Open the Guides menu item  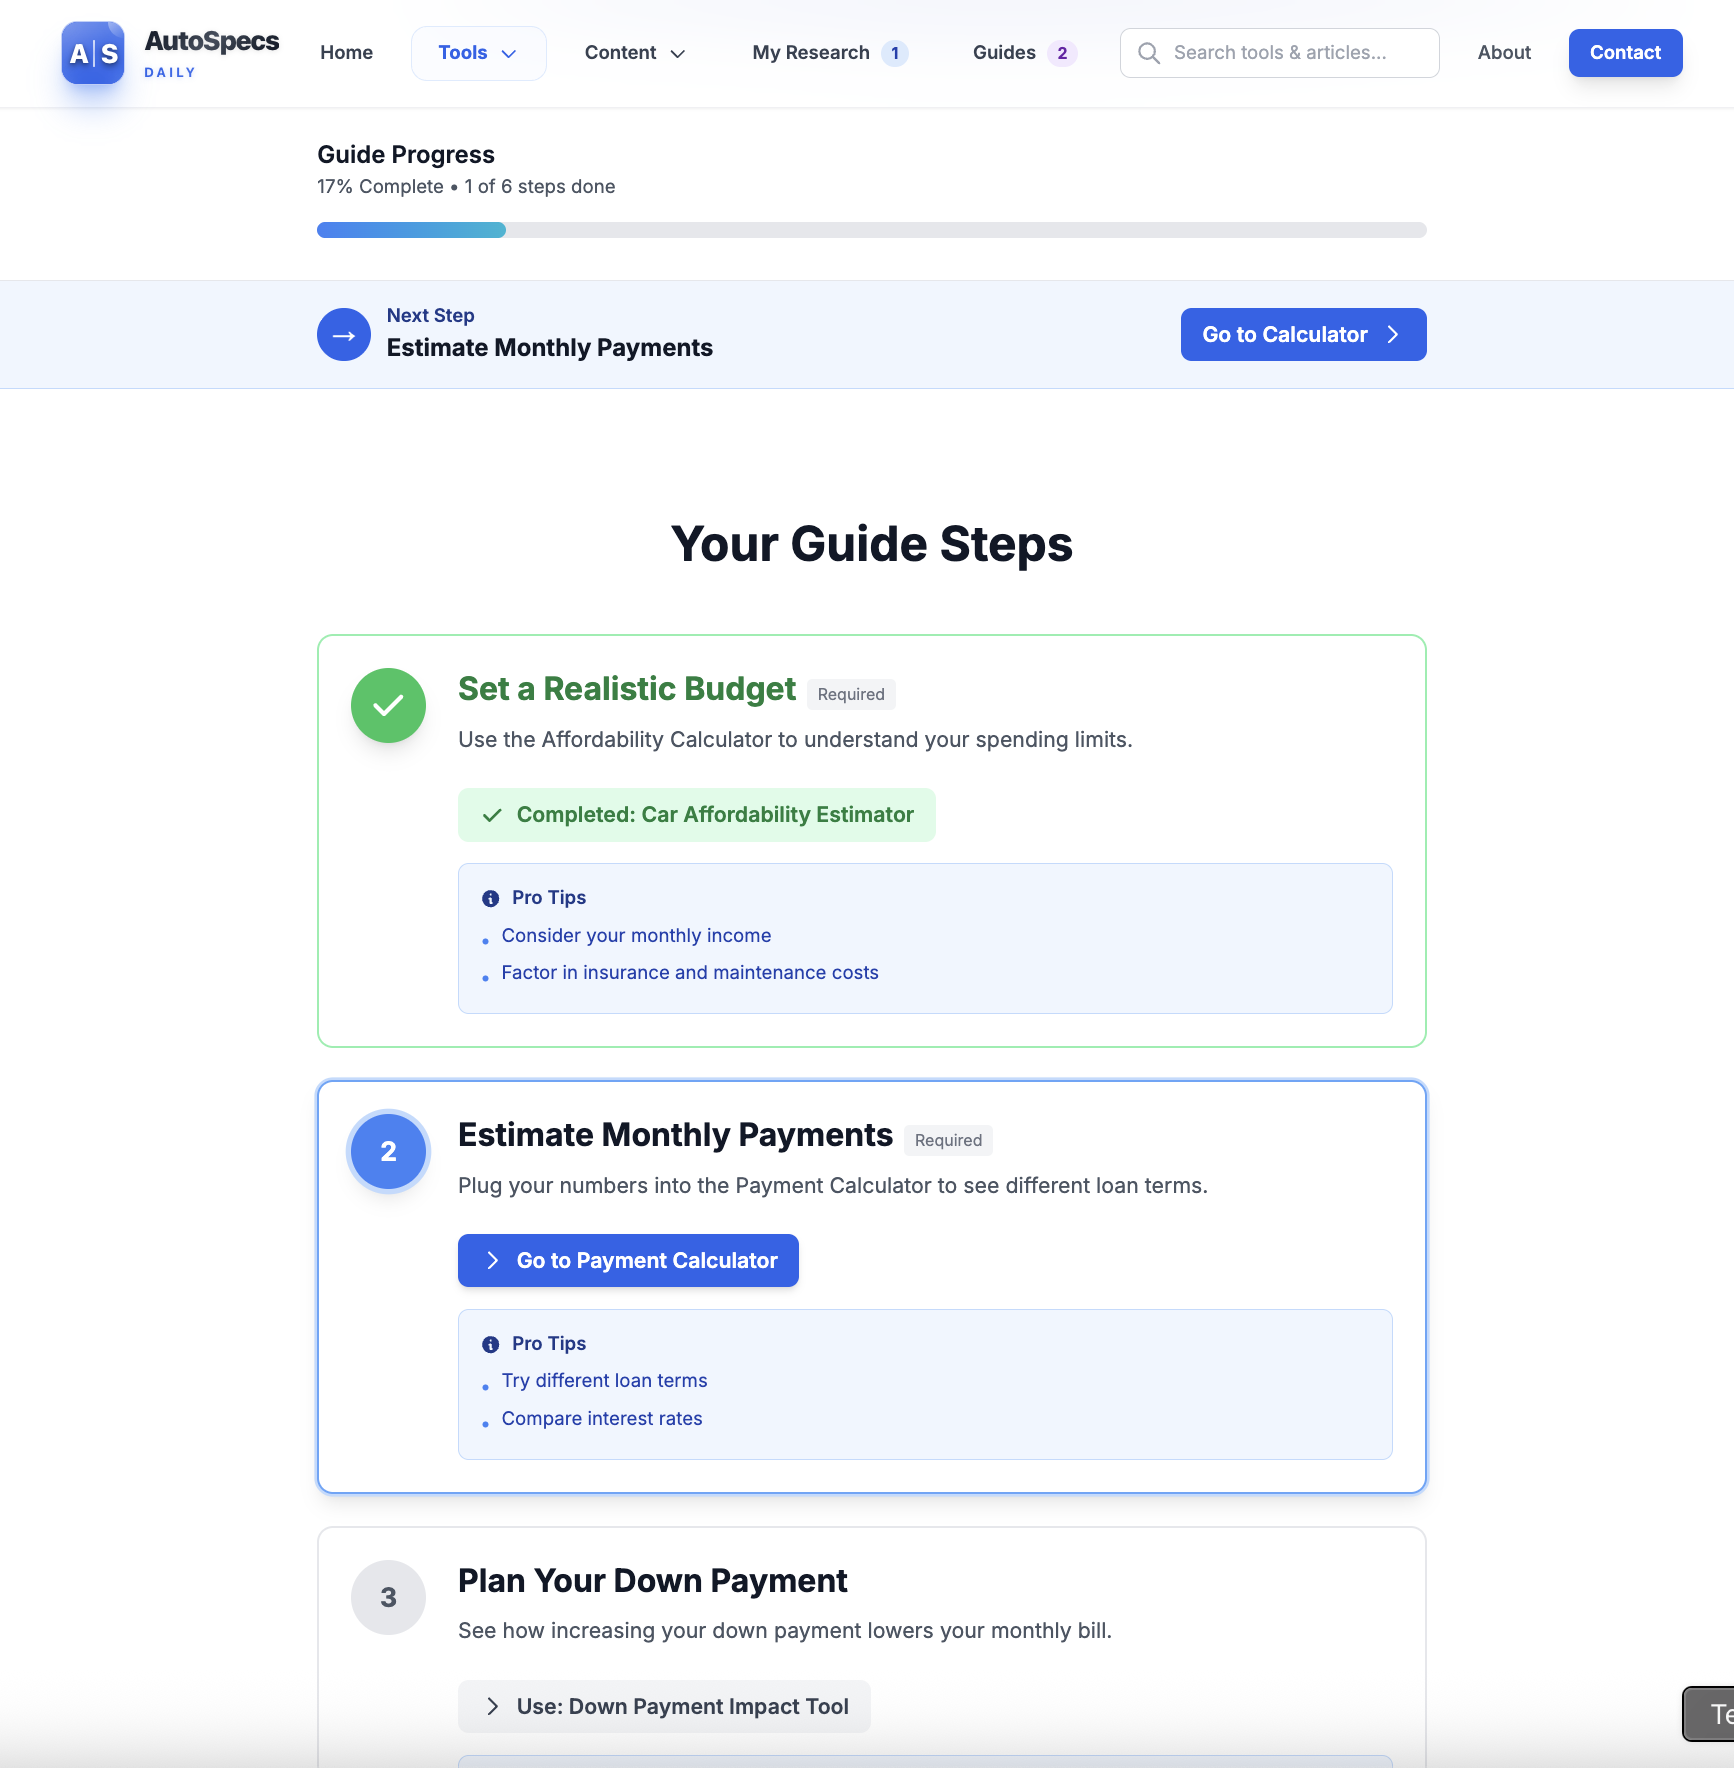coord(1004,53)
